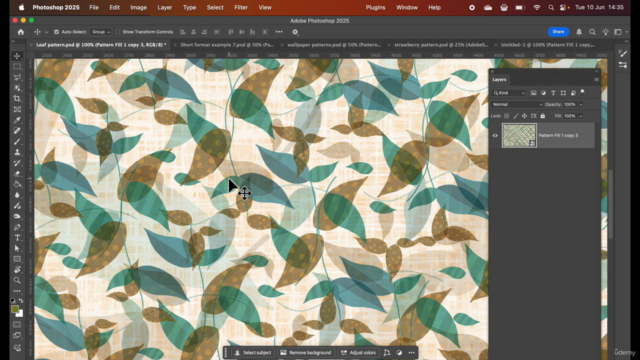This screenshot has width=640, height=360.
Task: Switch to wallpaper patterns.psd tab
Action: [x=334, y=45]
